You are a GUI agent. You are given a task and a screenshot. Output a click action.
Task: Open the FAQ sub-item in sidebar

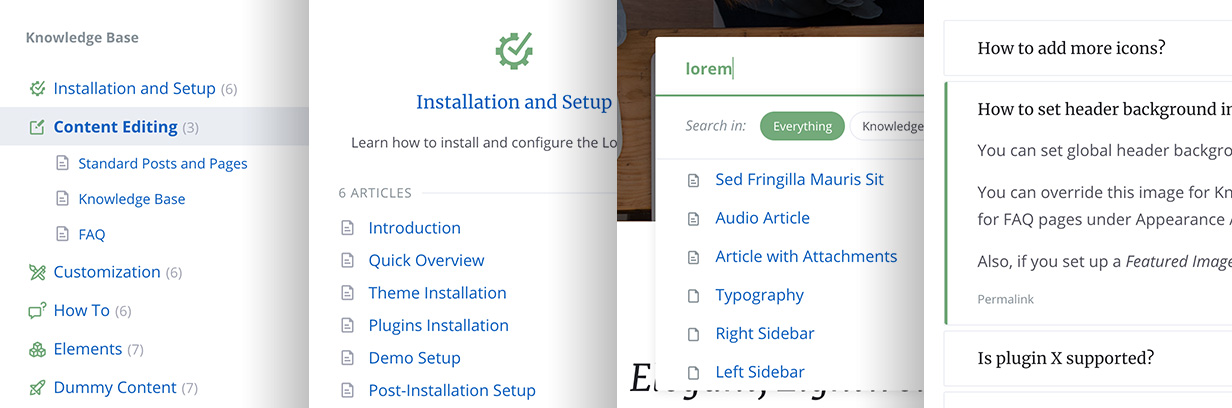coord(92,235)
